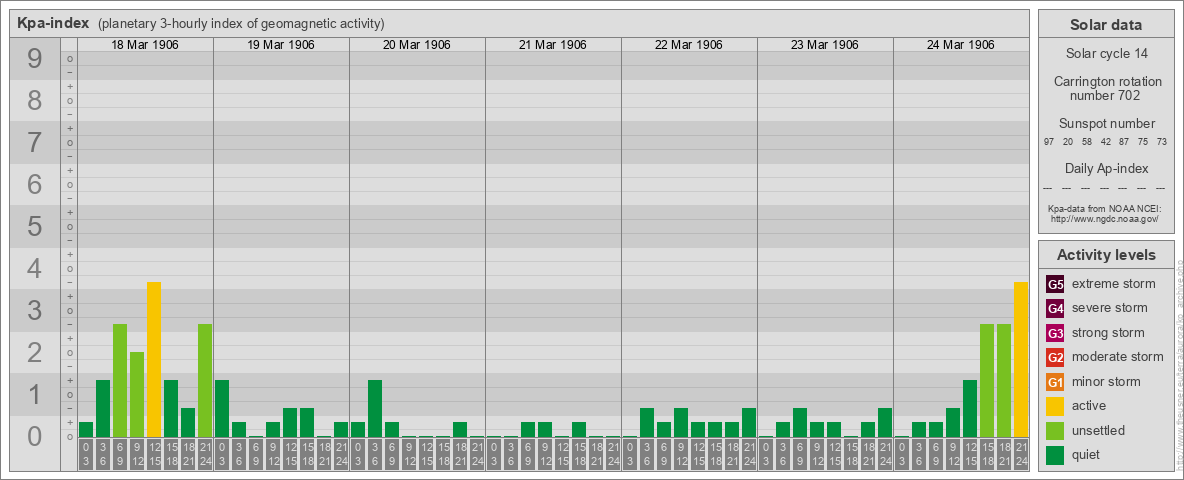Viewport: 1184px width, 480px height.
Task: Click the Sunspot number label
Action: [x=1105, y=124]
